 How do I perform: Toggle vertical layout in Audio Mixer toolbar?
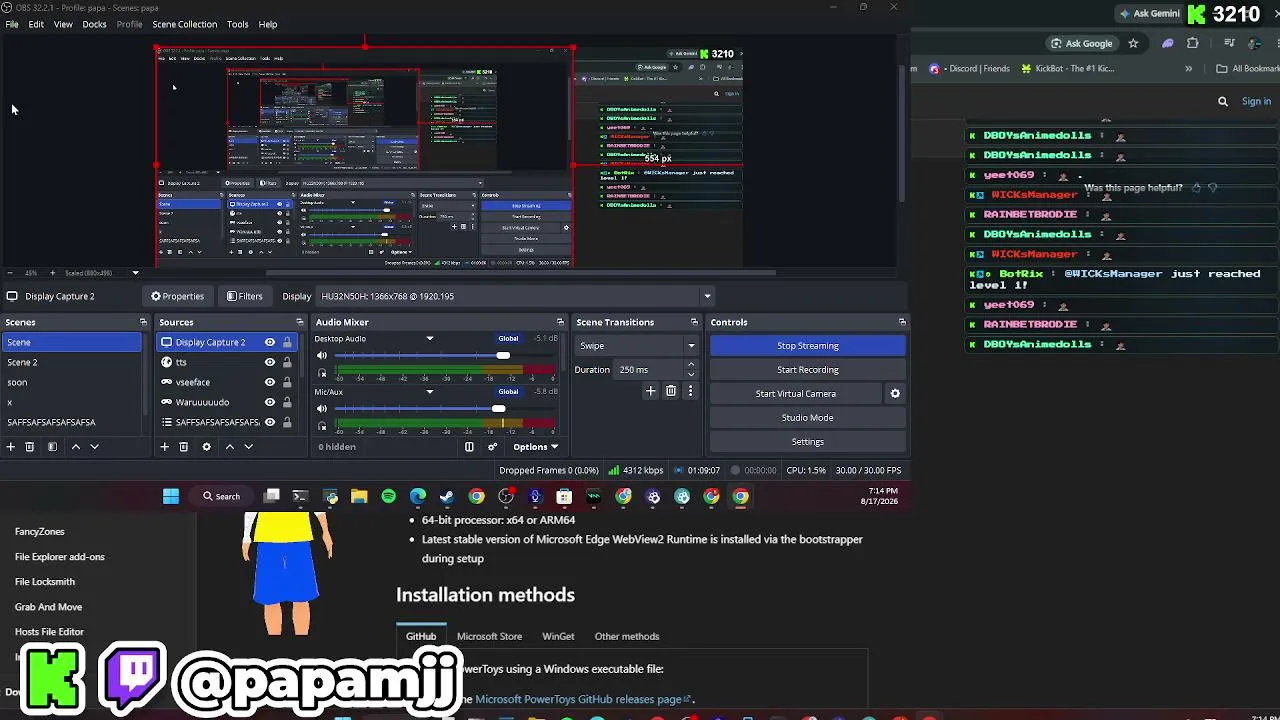pyautogui.click(x=469, y=447)
